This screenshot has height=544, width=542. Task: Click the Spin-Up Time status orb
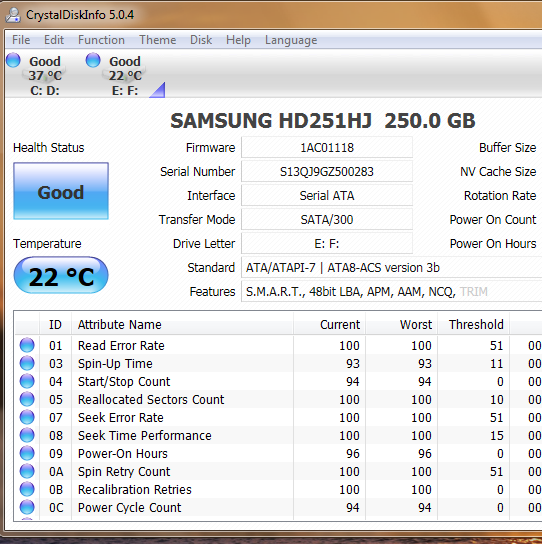(x=27, y=363)
